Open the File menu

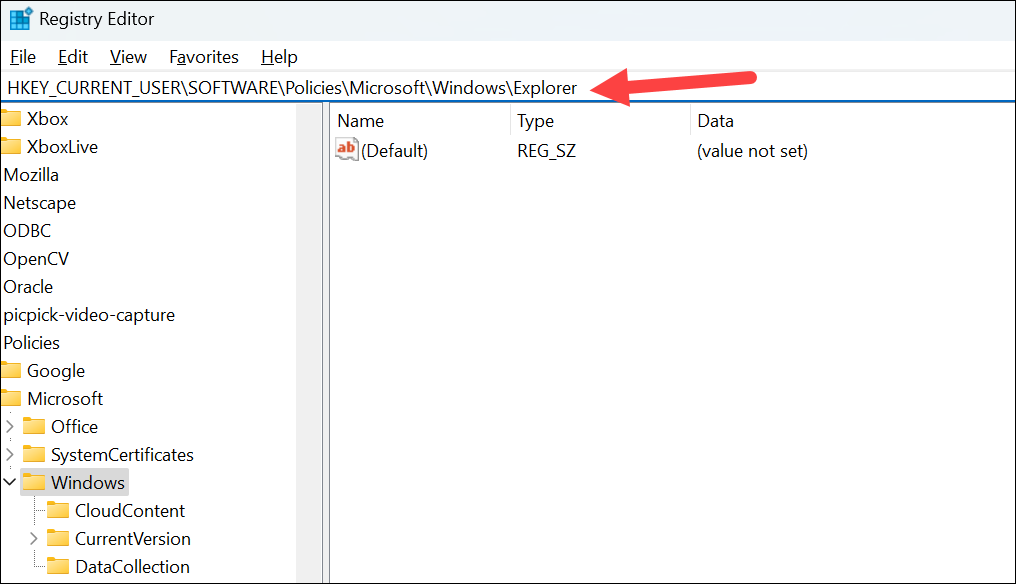[23, 57]
